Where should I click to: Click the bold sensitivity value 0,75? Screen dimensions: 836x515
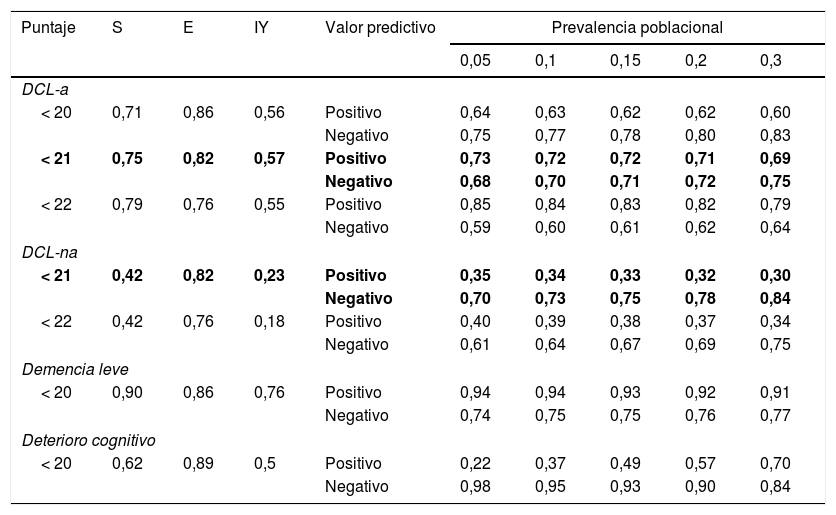[x=127, y=158]
